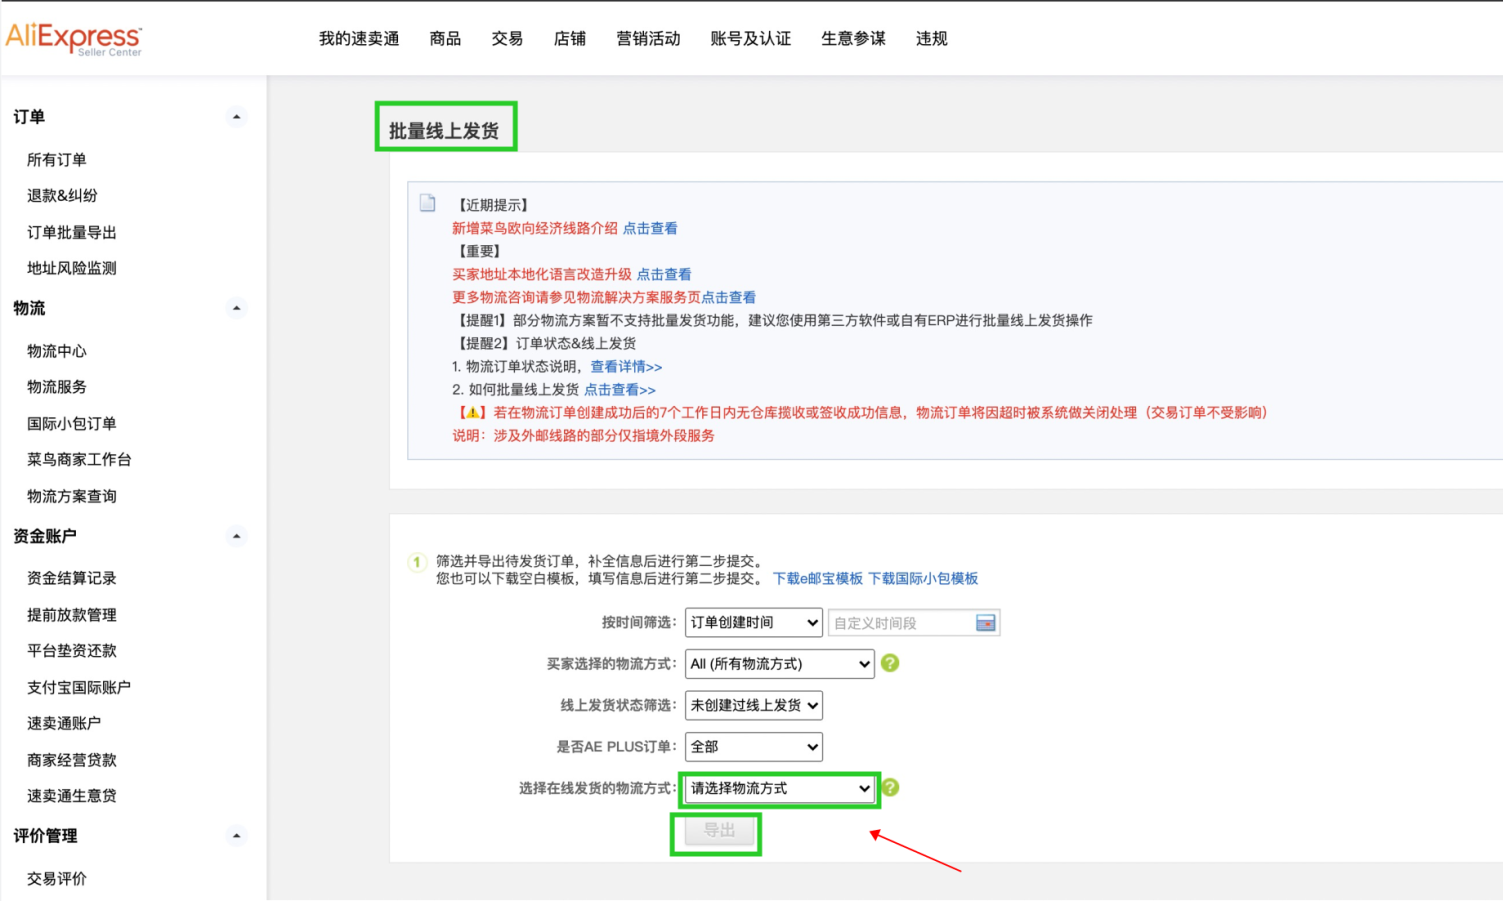The image size is (1503, 901).
Task: Go to 退款&纠纷 in sidebar
Action: coord(62,196)
